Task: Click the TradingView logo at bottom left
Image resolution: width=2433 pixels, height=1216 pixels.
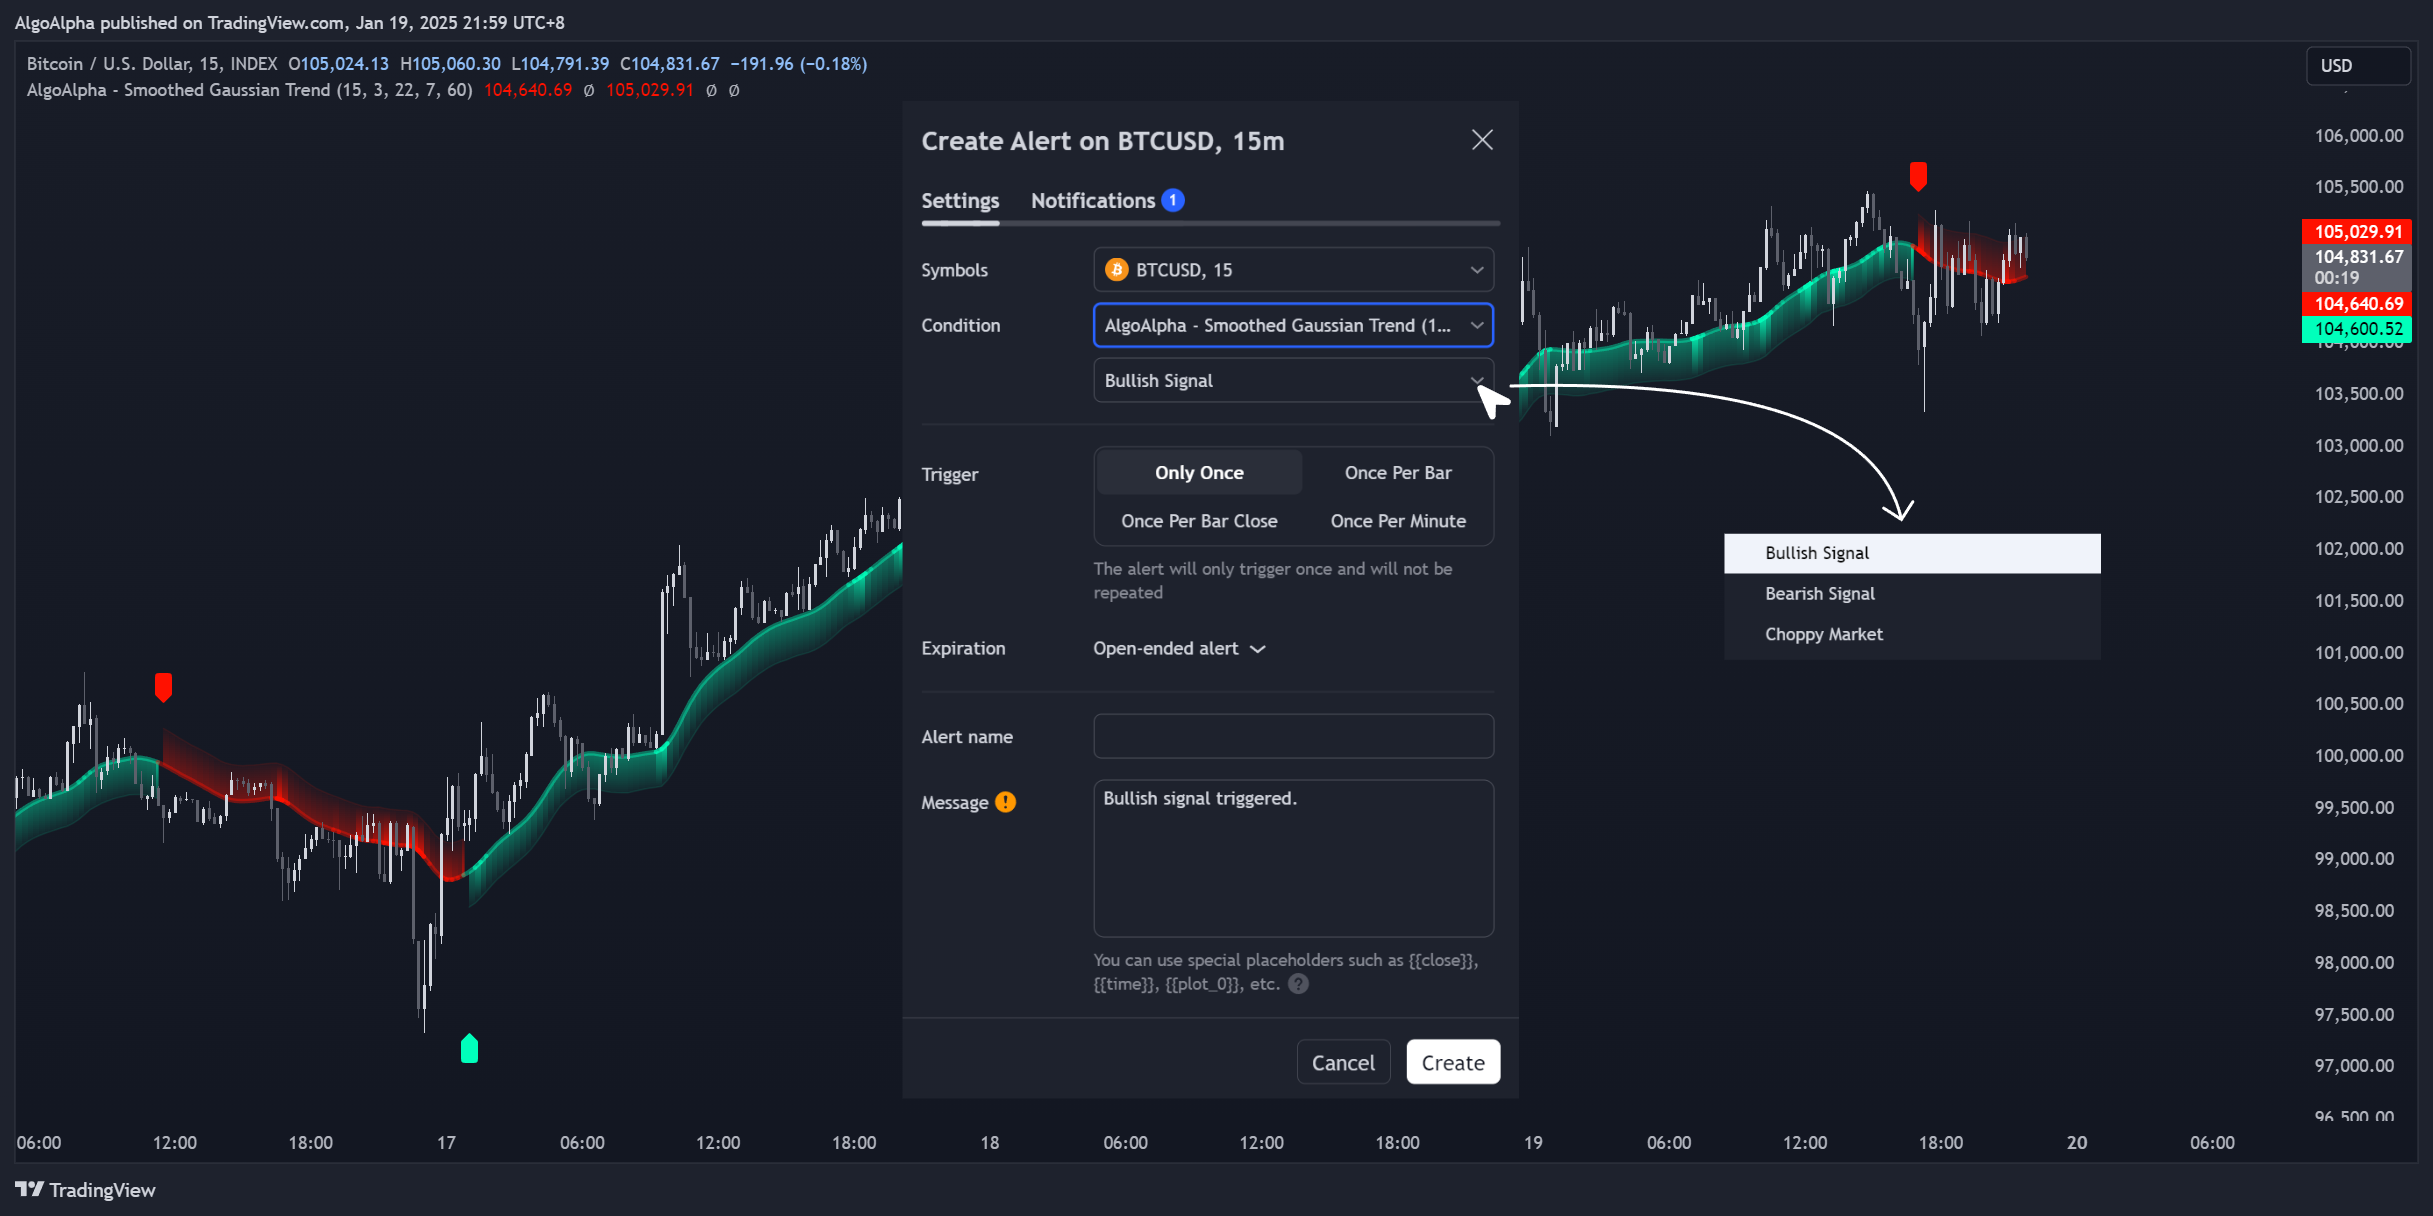Action: [x=85, y=1190]
